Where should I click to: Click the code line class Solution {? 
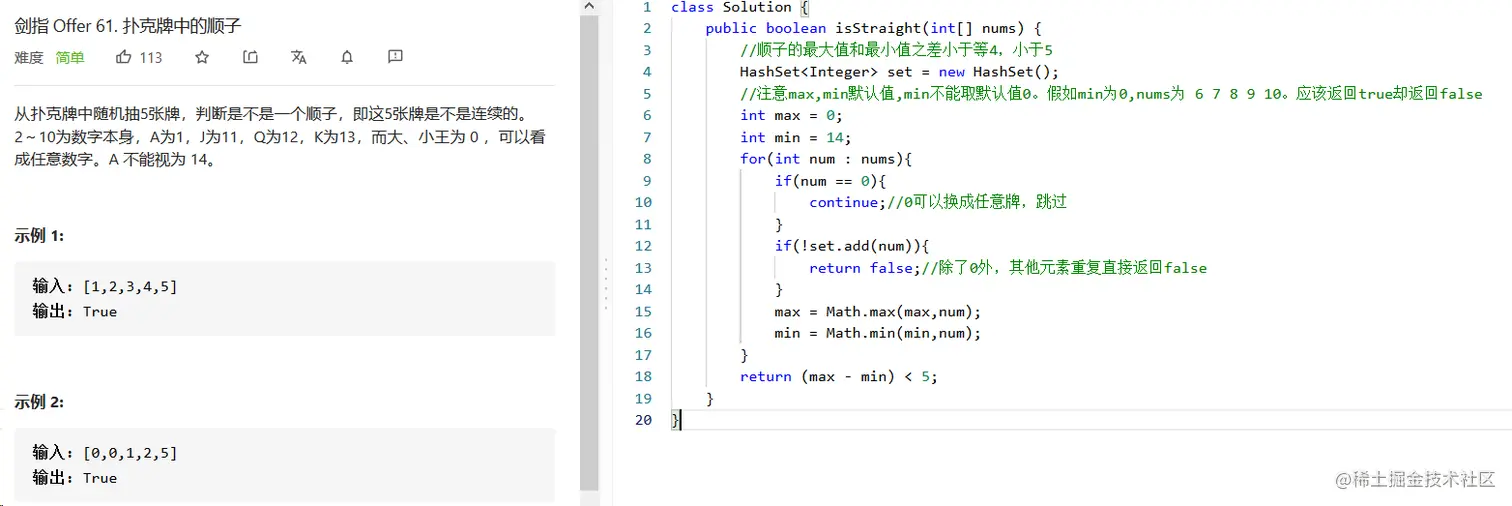739,7
